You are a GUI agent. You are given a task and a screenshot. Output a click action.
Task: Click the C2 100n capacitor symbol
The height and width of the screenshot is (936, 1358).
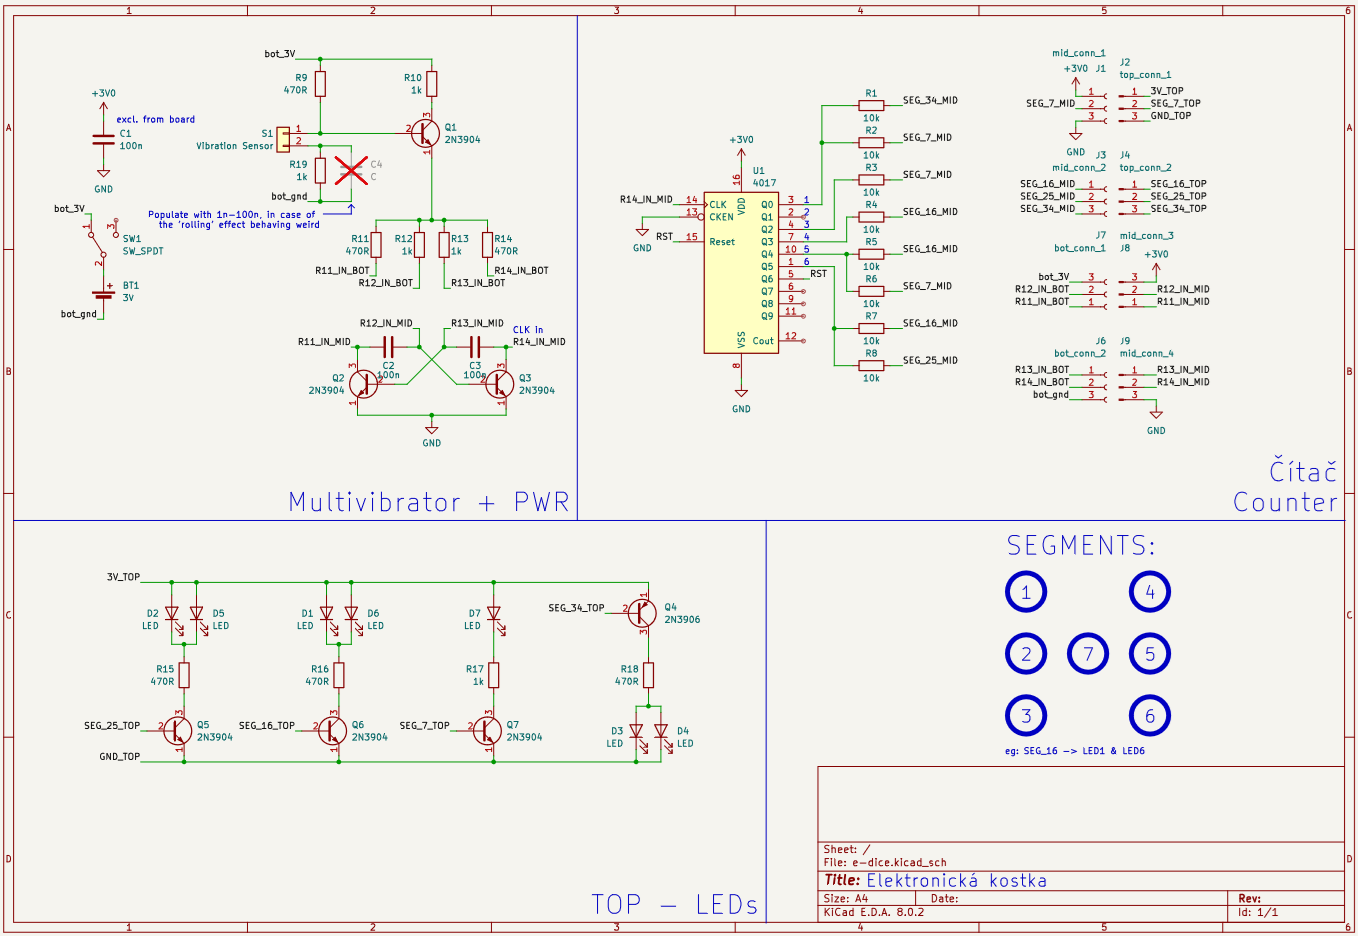click(x=388, y=346)
